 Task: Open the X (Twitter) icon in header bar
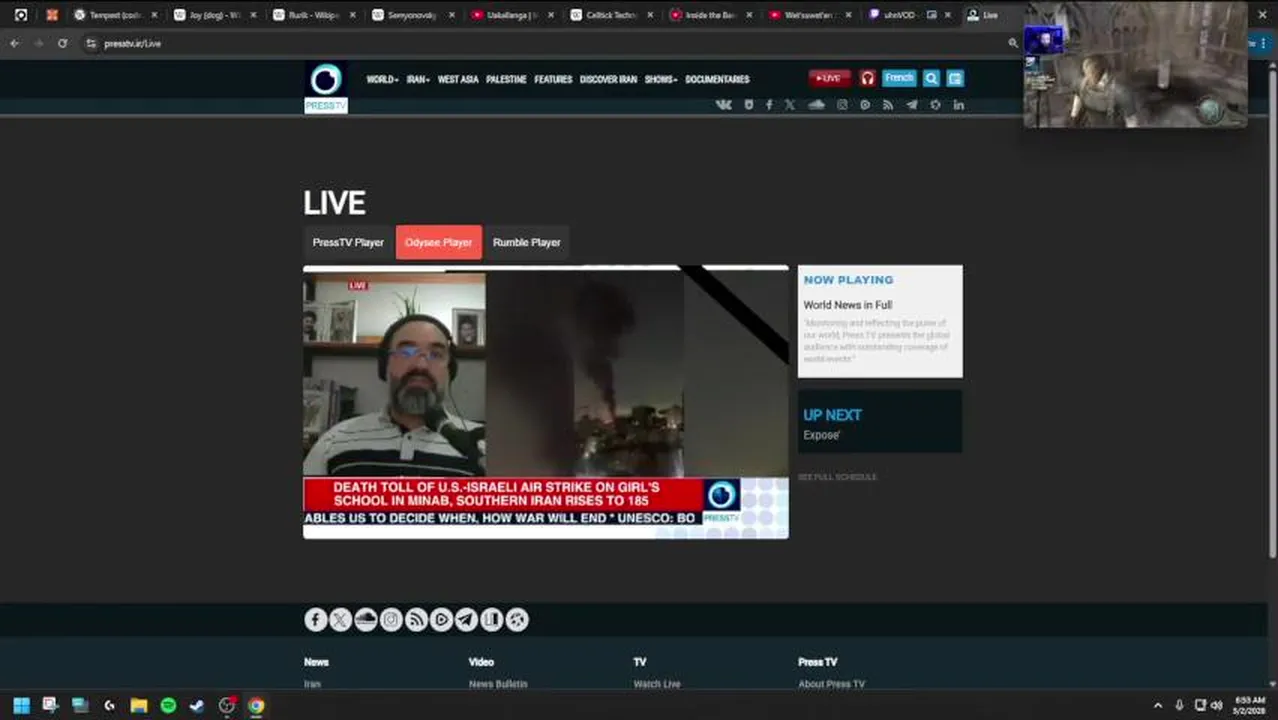(x=790, y=105)
